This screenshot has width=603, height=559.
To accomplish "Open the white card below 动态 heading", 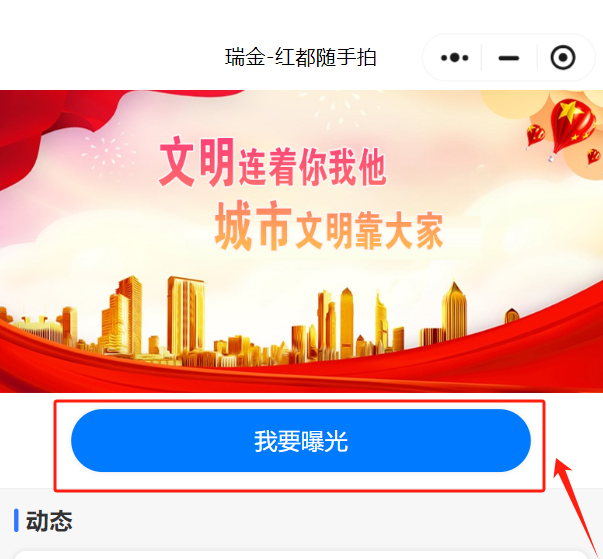I will coord(302,555).
